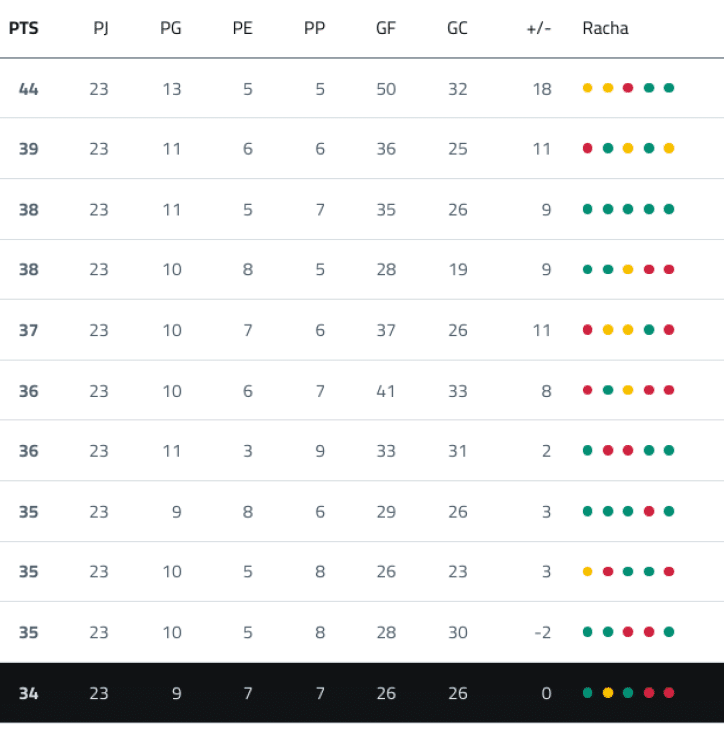Click the 50 goals-for cell
The width and height of the screenshot is (724, 752).
[386, 89]
